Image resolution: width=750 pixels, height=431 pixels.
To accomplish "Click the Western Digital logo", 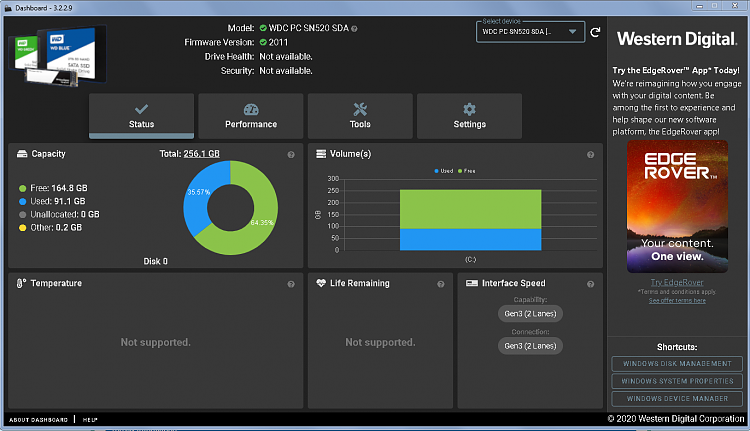I will 677,39.
